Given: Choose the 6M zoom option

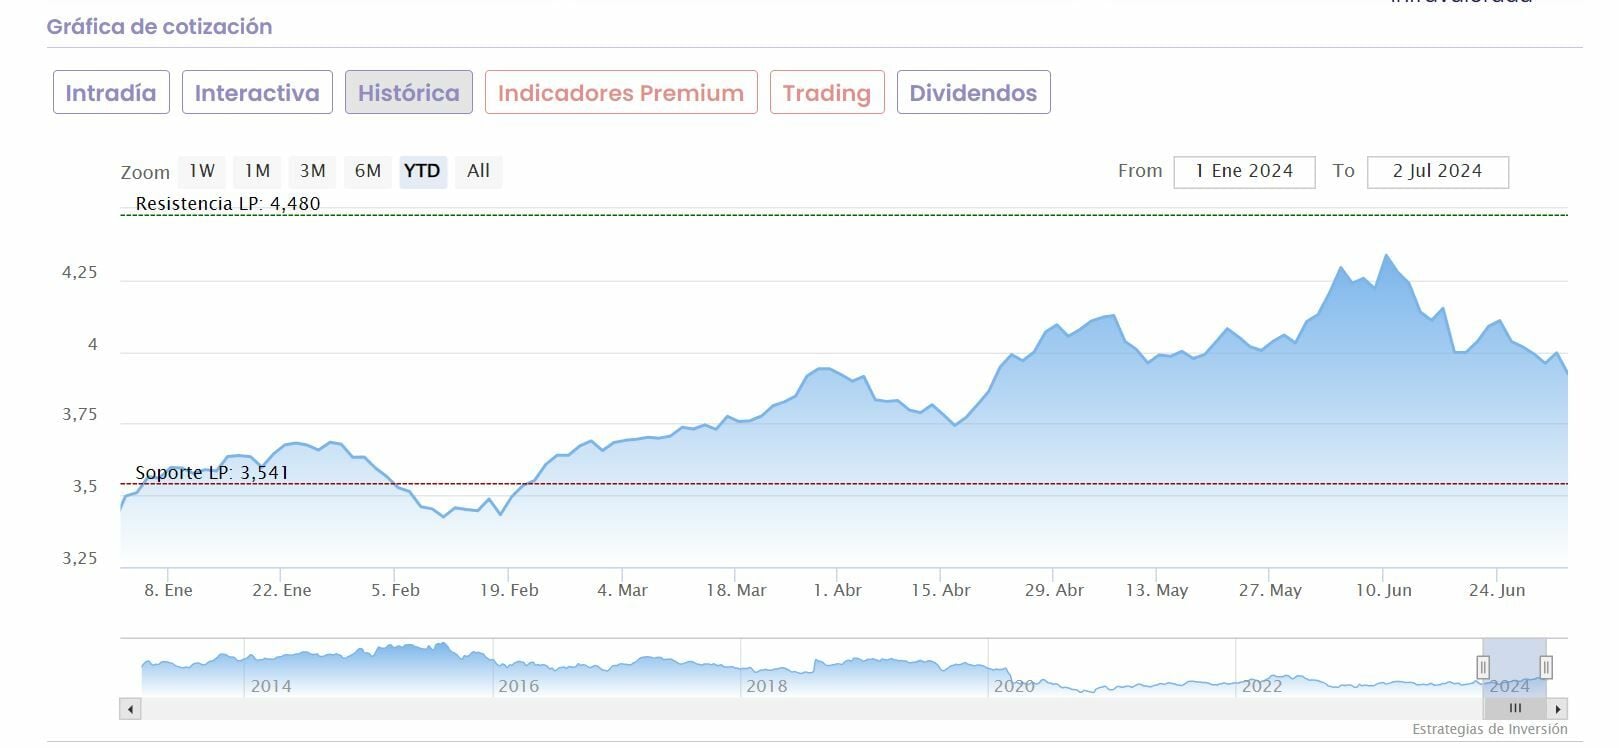Looking at the screenshot, I should [x=368, y=171].
